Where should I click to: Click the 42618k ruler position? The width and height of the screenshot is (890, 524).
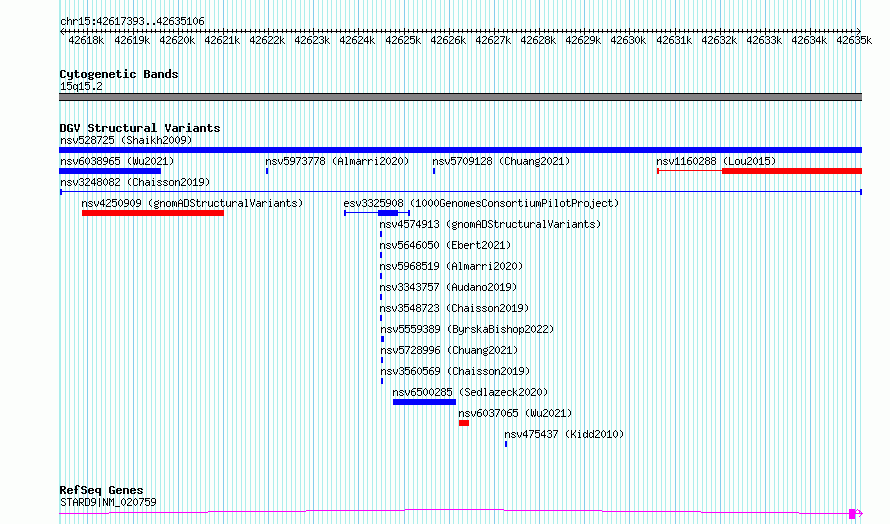point(86,40)
